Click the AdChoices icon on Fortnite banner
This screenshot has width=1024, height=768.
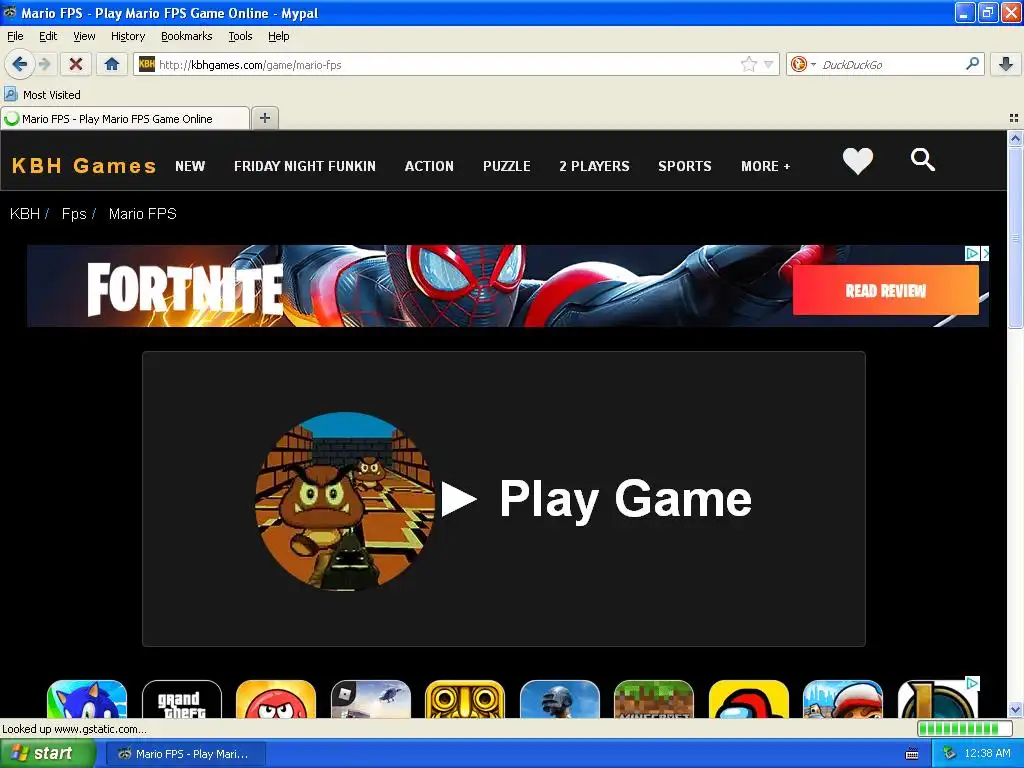tap(972, 253)
